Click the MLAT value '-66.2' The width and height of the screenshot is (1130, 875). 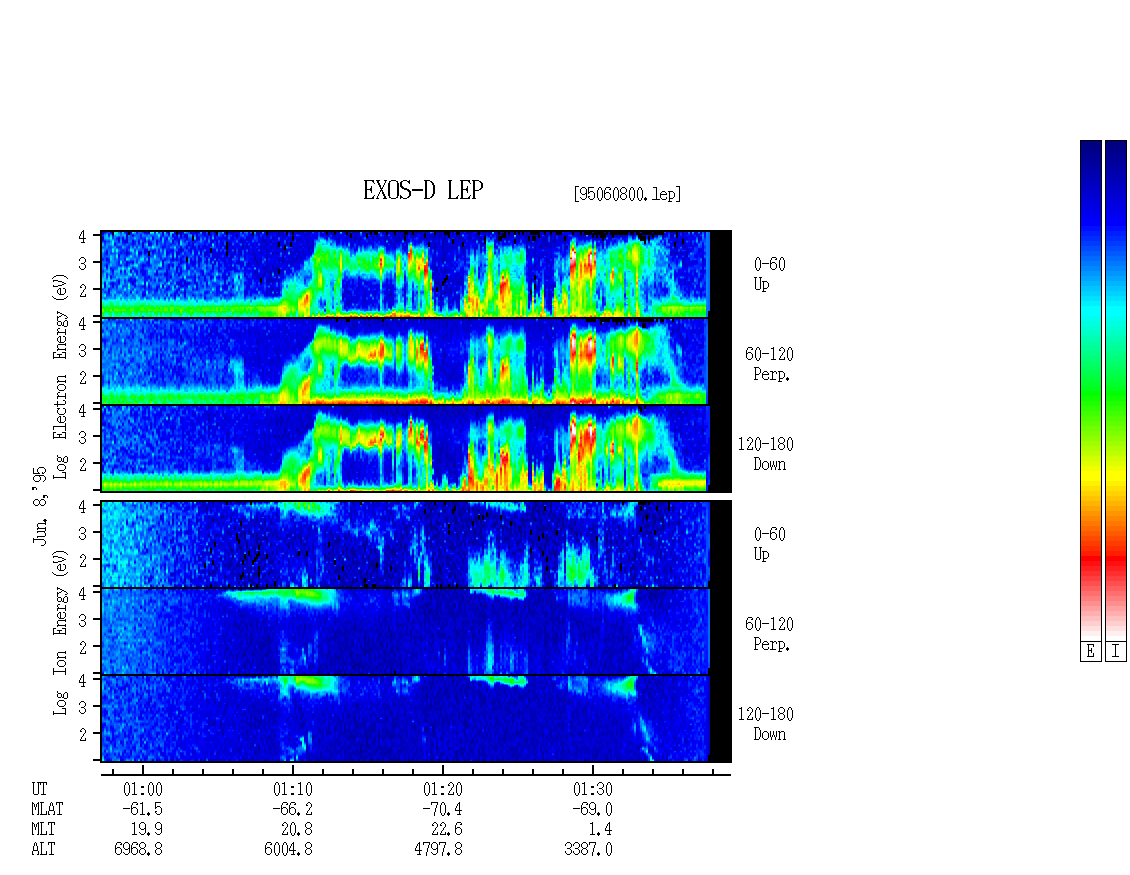292,809
